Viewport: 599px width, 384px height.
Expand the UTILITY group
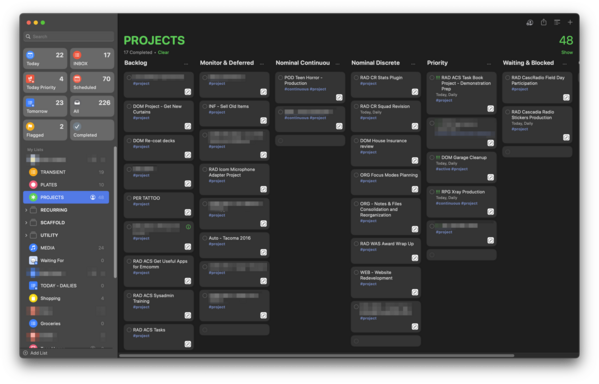pos(26,235)
